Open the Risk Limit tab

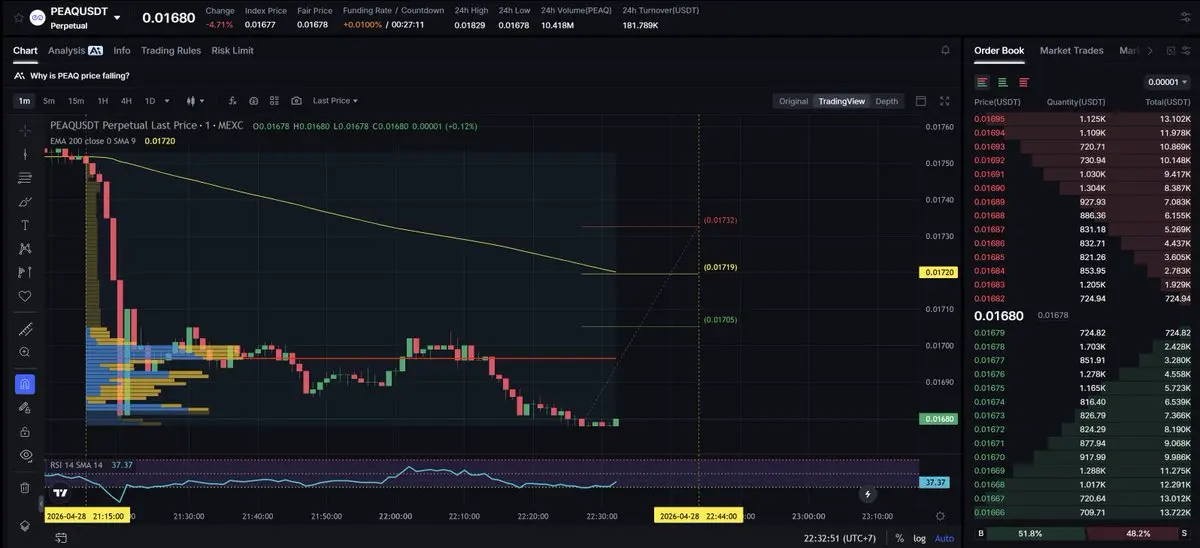pyautogui.click(x=233, y=50)
